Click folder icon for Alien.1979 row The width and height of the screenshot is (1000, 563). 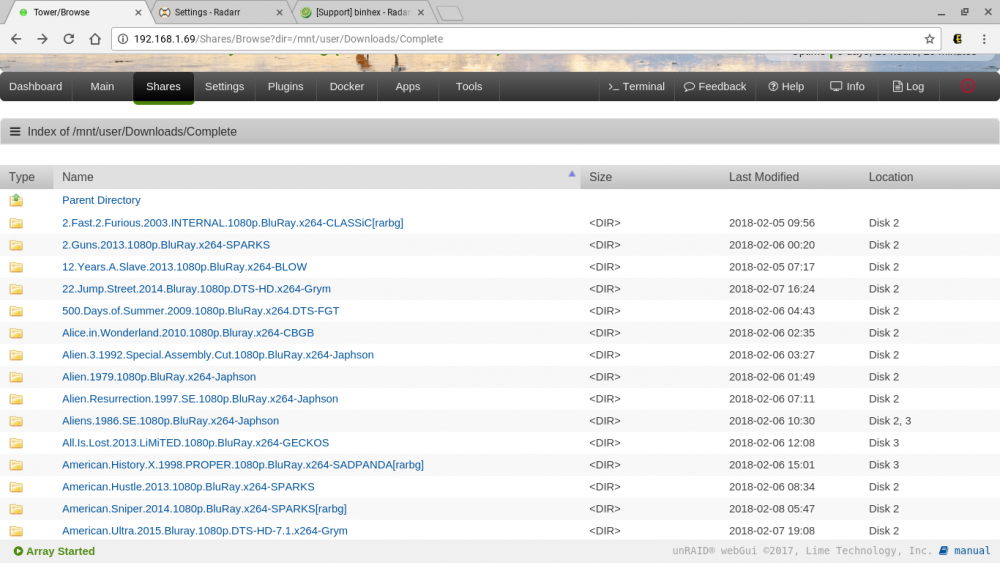tap(16, 377)
